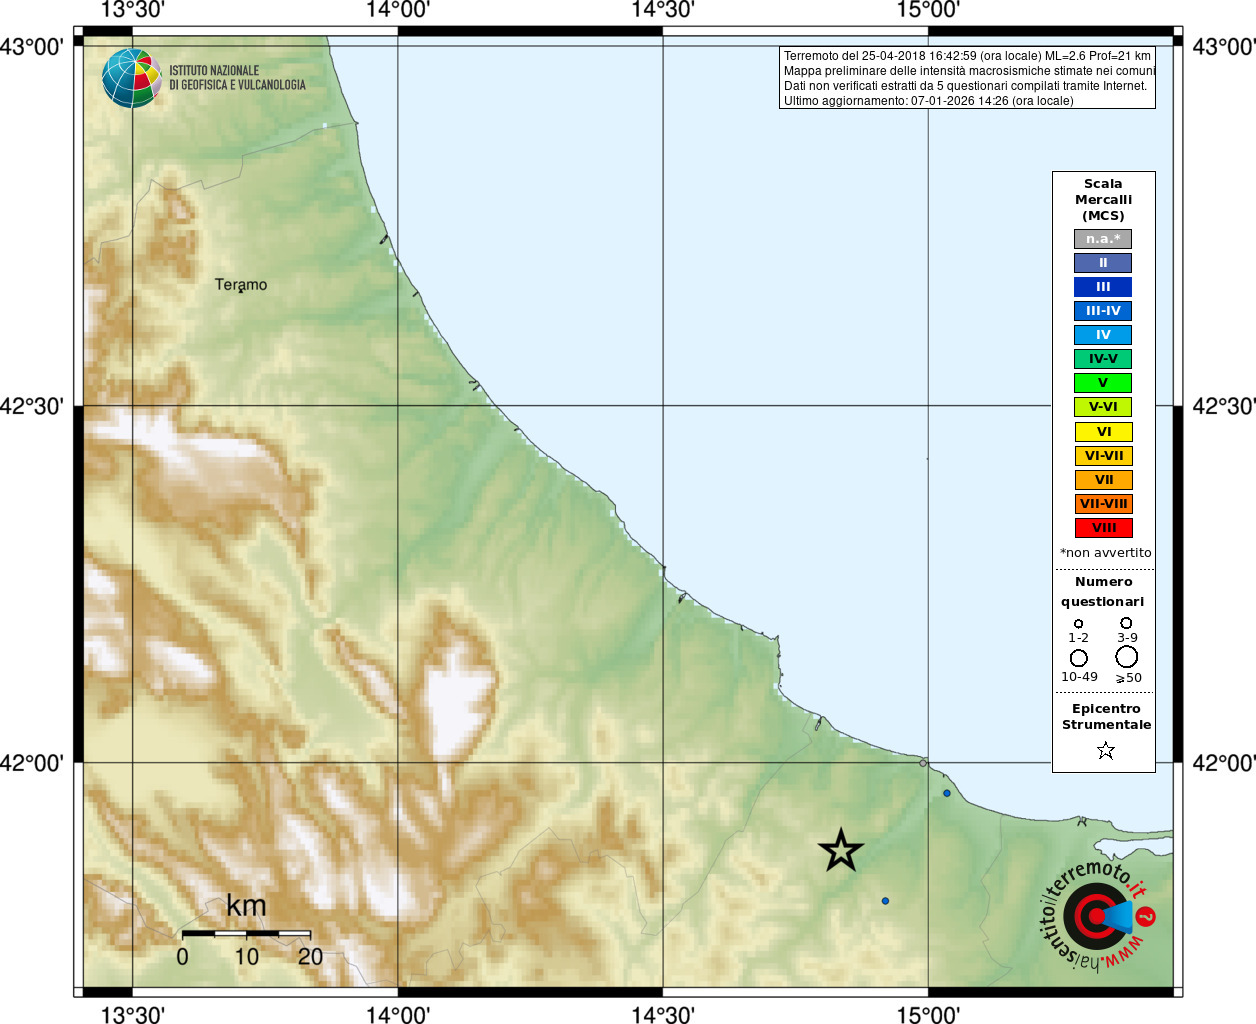
Task: Select the 3-9 questionnaires circle in legend
Action: [1126, 623]
